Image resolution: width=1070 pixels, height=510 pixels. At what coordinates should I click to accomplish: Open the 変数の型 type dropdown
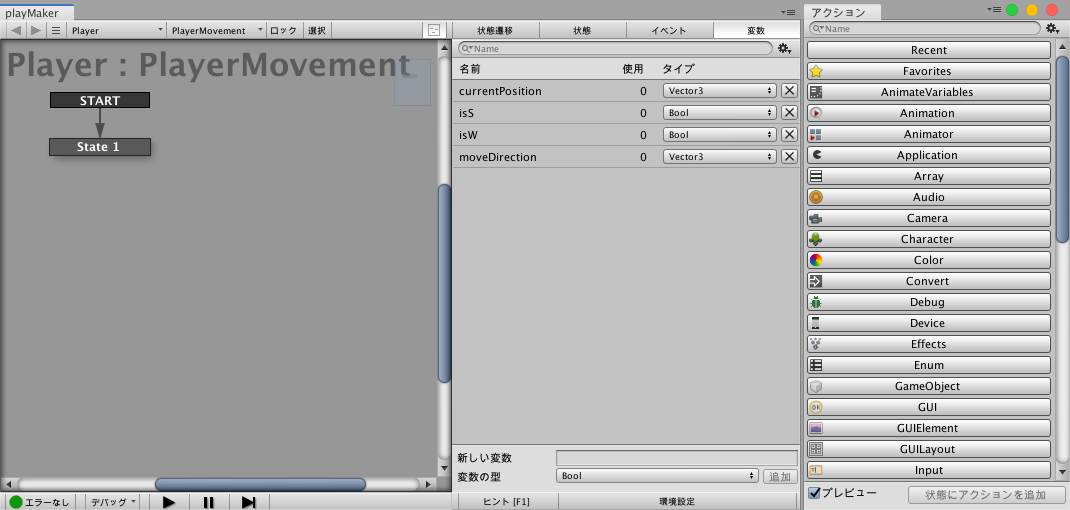tap(657, 476)
